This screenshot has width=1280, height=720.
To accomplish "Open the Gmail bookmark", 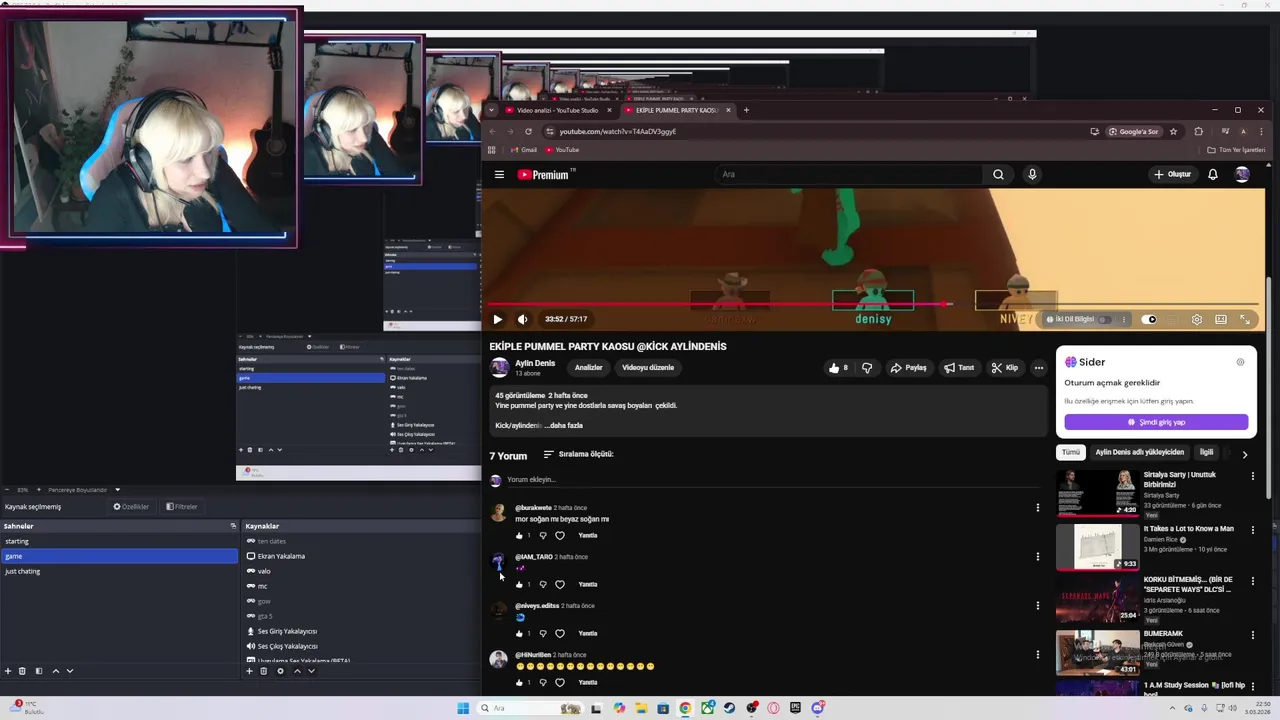I will (523, 150).
